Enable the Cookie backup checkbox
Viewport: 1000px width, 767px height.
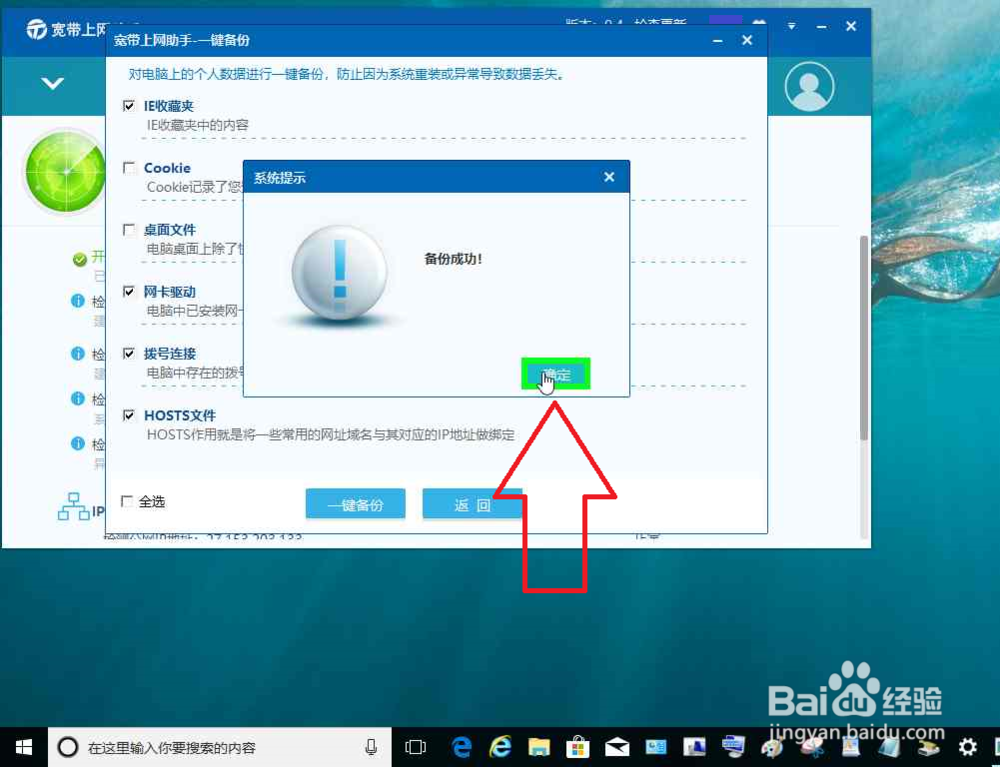click(129, 167)
